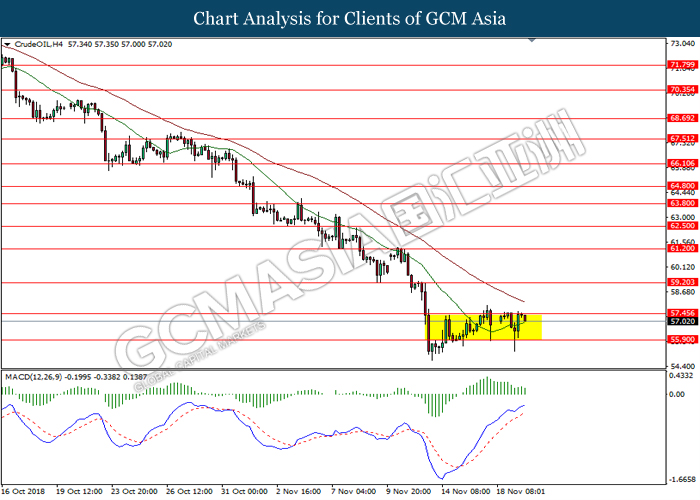The image size is (700, 500).
Task: Select the 61.200 support level label
Action: click(x=682, y=248)
